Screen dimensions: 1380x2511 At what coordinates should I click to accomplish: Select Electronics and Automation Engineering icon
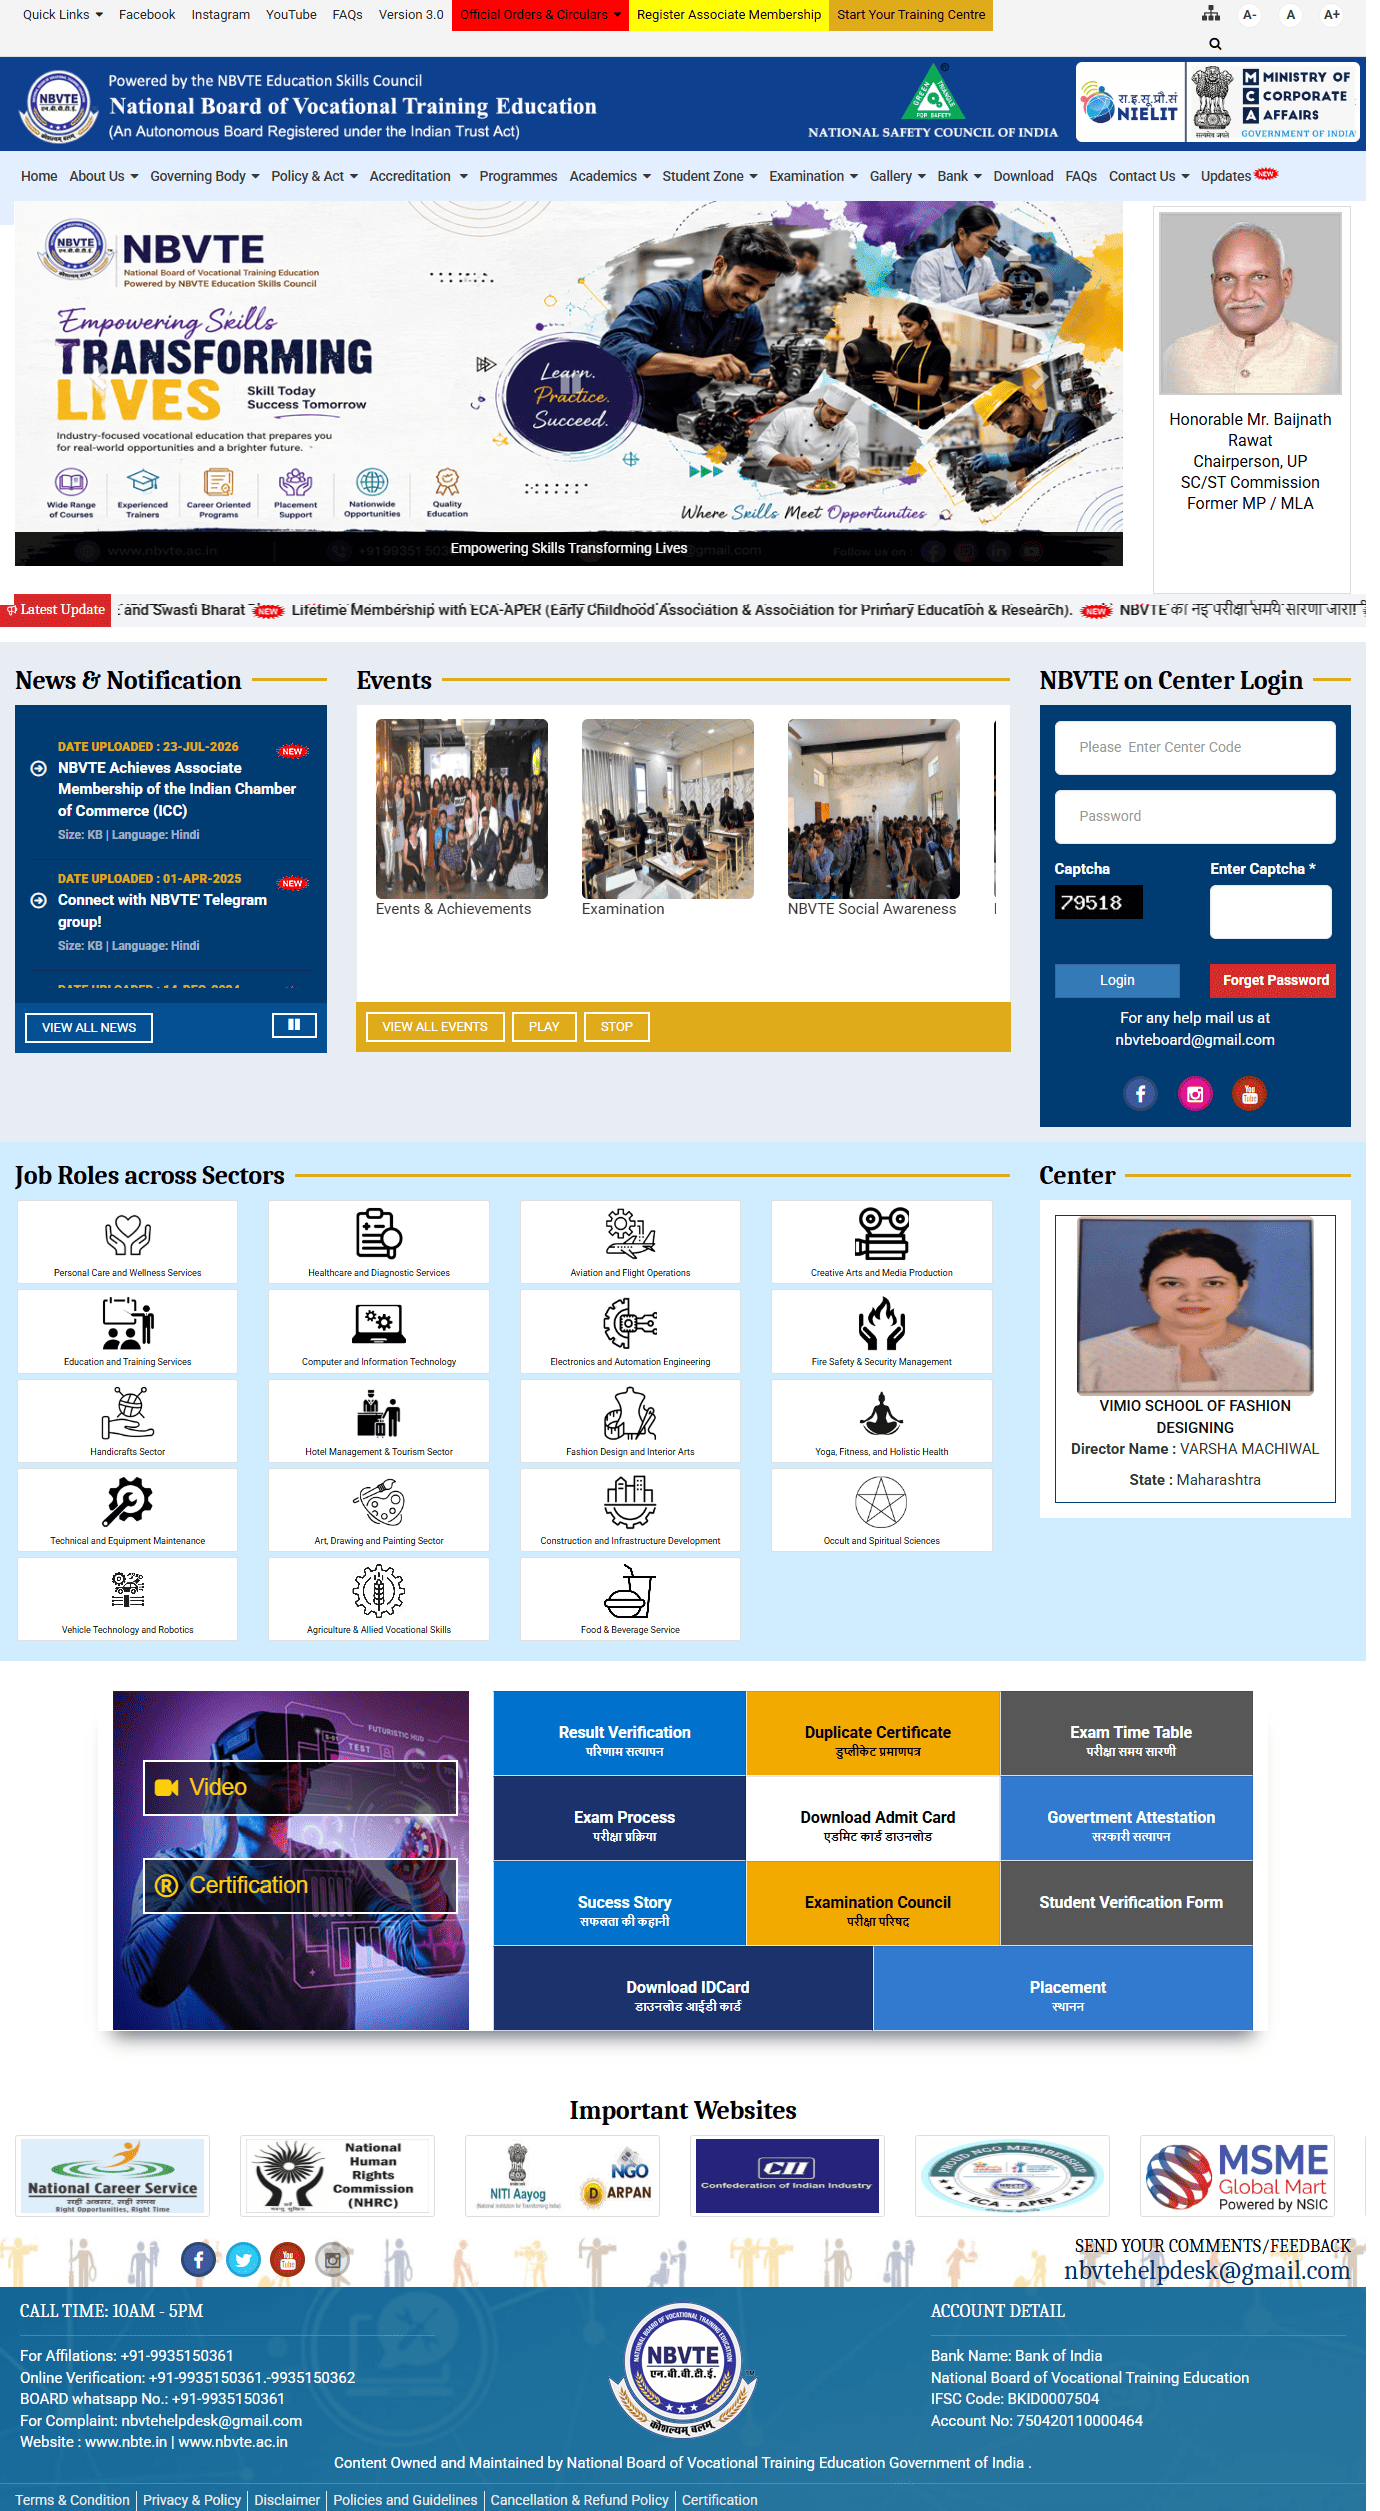click(630, 1323)
